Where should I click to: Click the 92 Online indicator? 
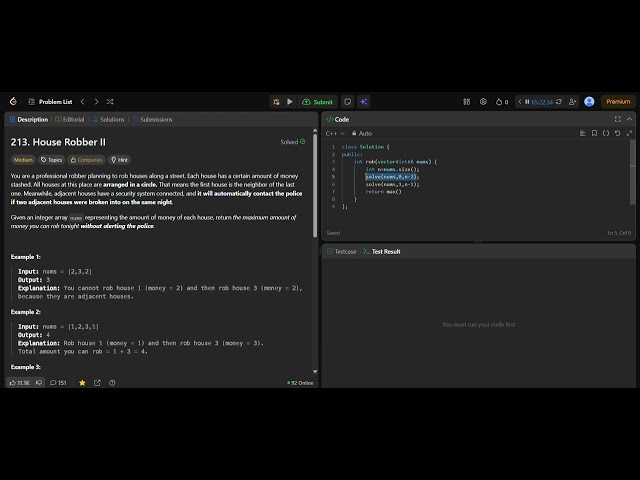pos(300,383)
